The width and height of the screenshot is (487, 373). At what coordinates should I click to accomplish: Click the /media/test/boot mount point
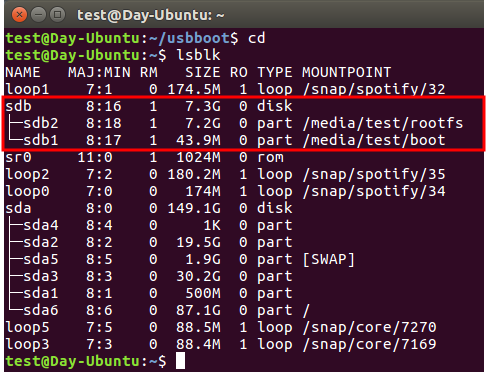(x=374, y=140)
